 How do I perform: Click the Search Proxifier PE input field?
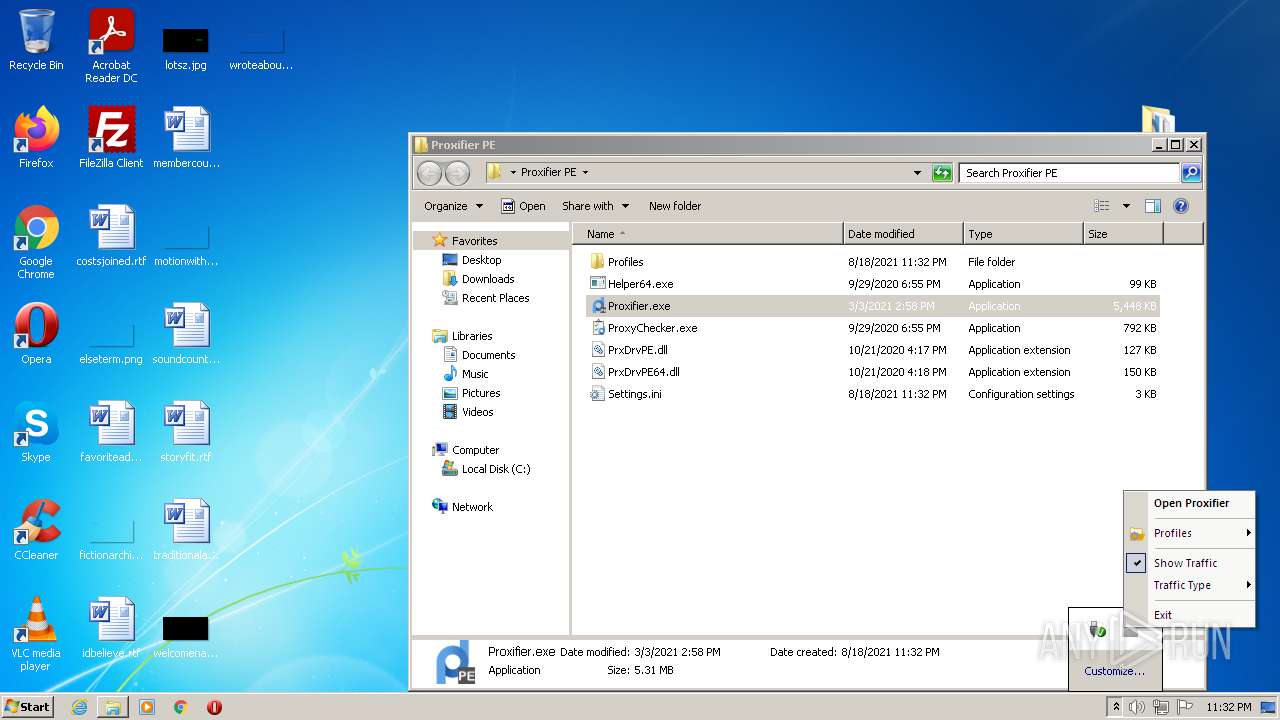point(1069,173)
